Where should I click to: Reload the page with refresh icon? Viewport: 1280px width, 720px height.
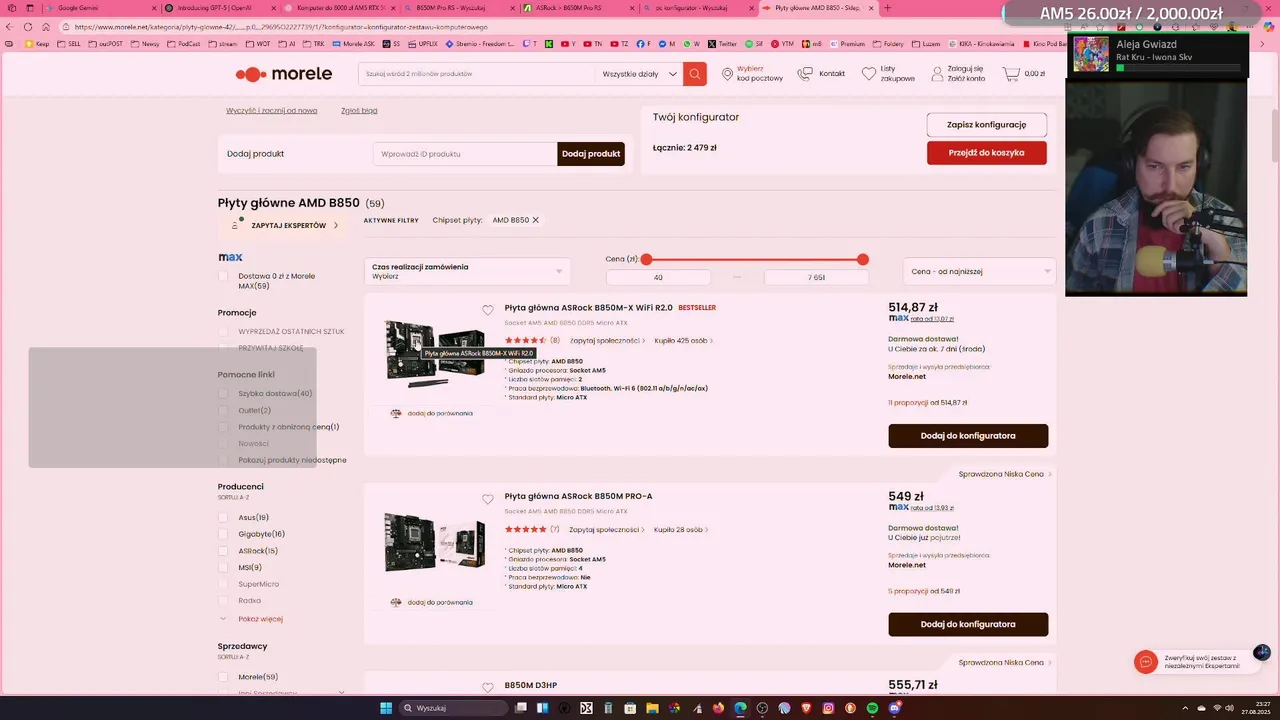(27, 26)
